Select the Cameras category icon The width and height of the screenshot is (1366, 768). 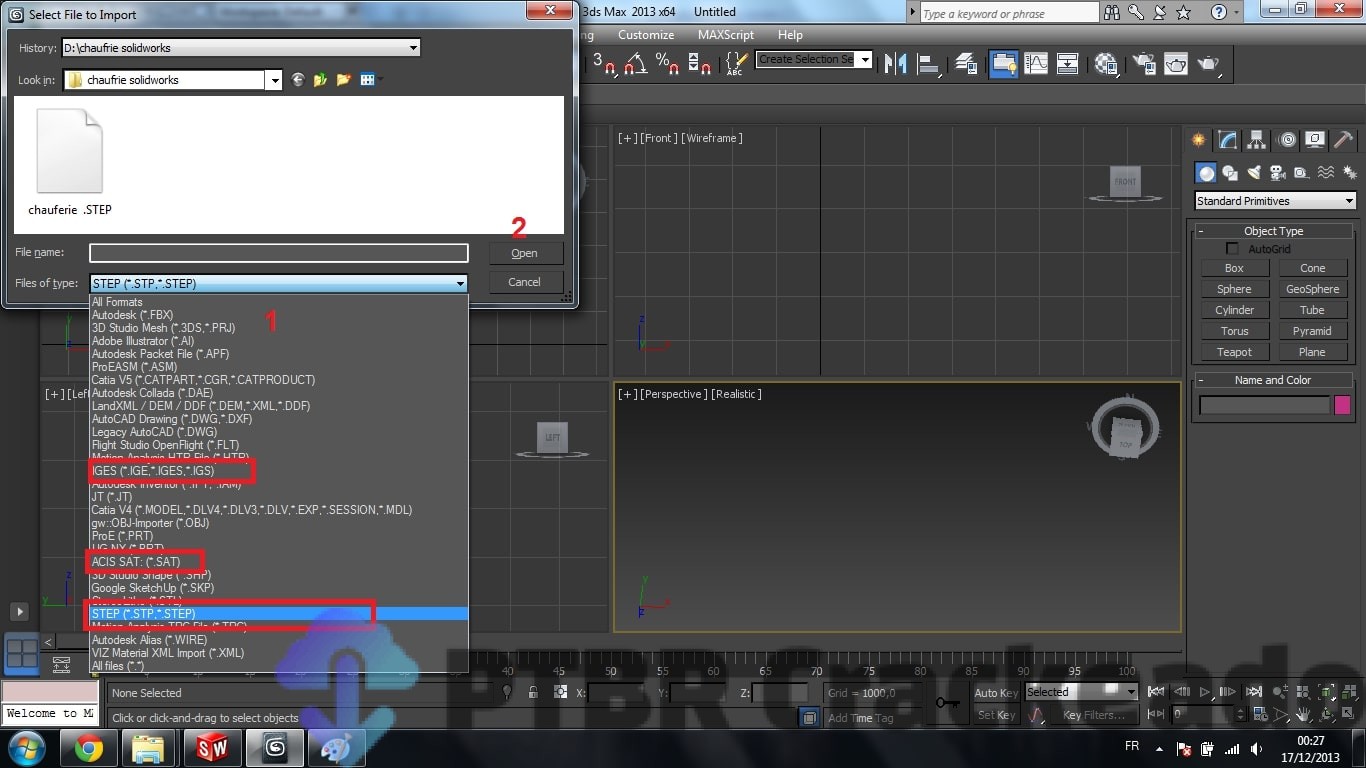(x=1278, y=173)
